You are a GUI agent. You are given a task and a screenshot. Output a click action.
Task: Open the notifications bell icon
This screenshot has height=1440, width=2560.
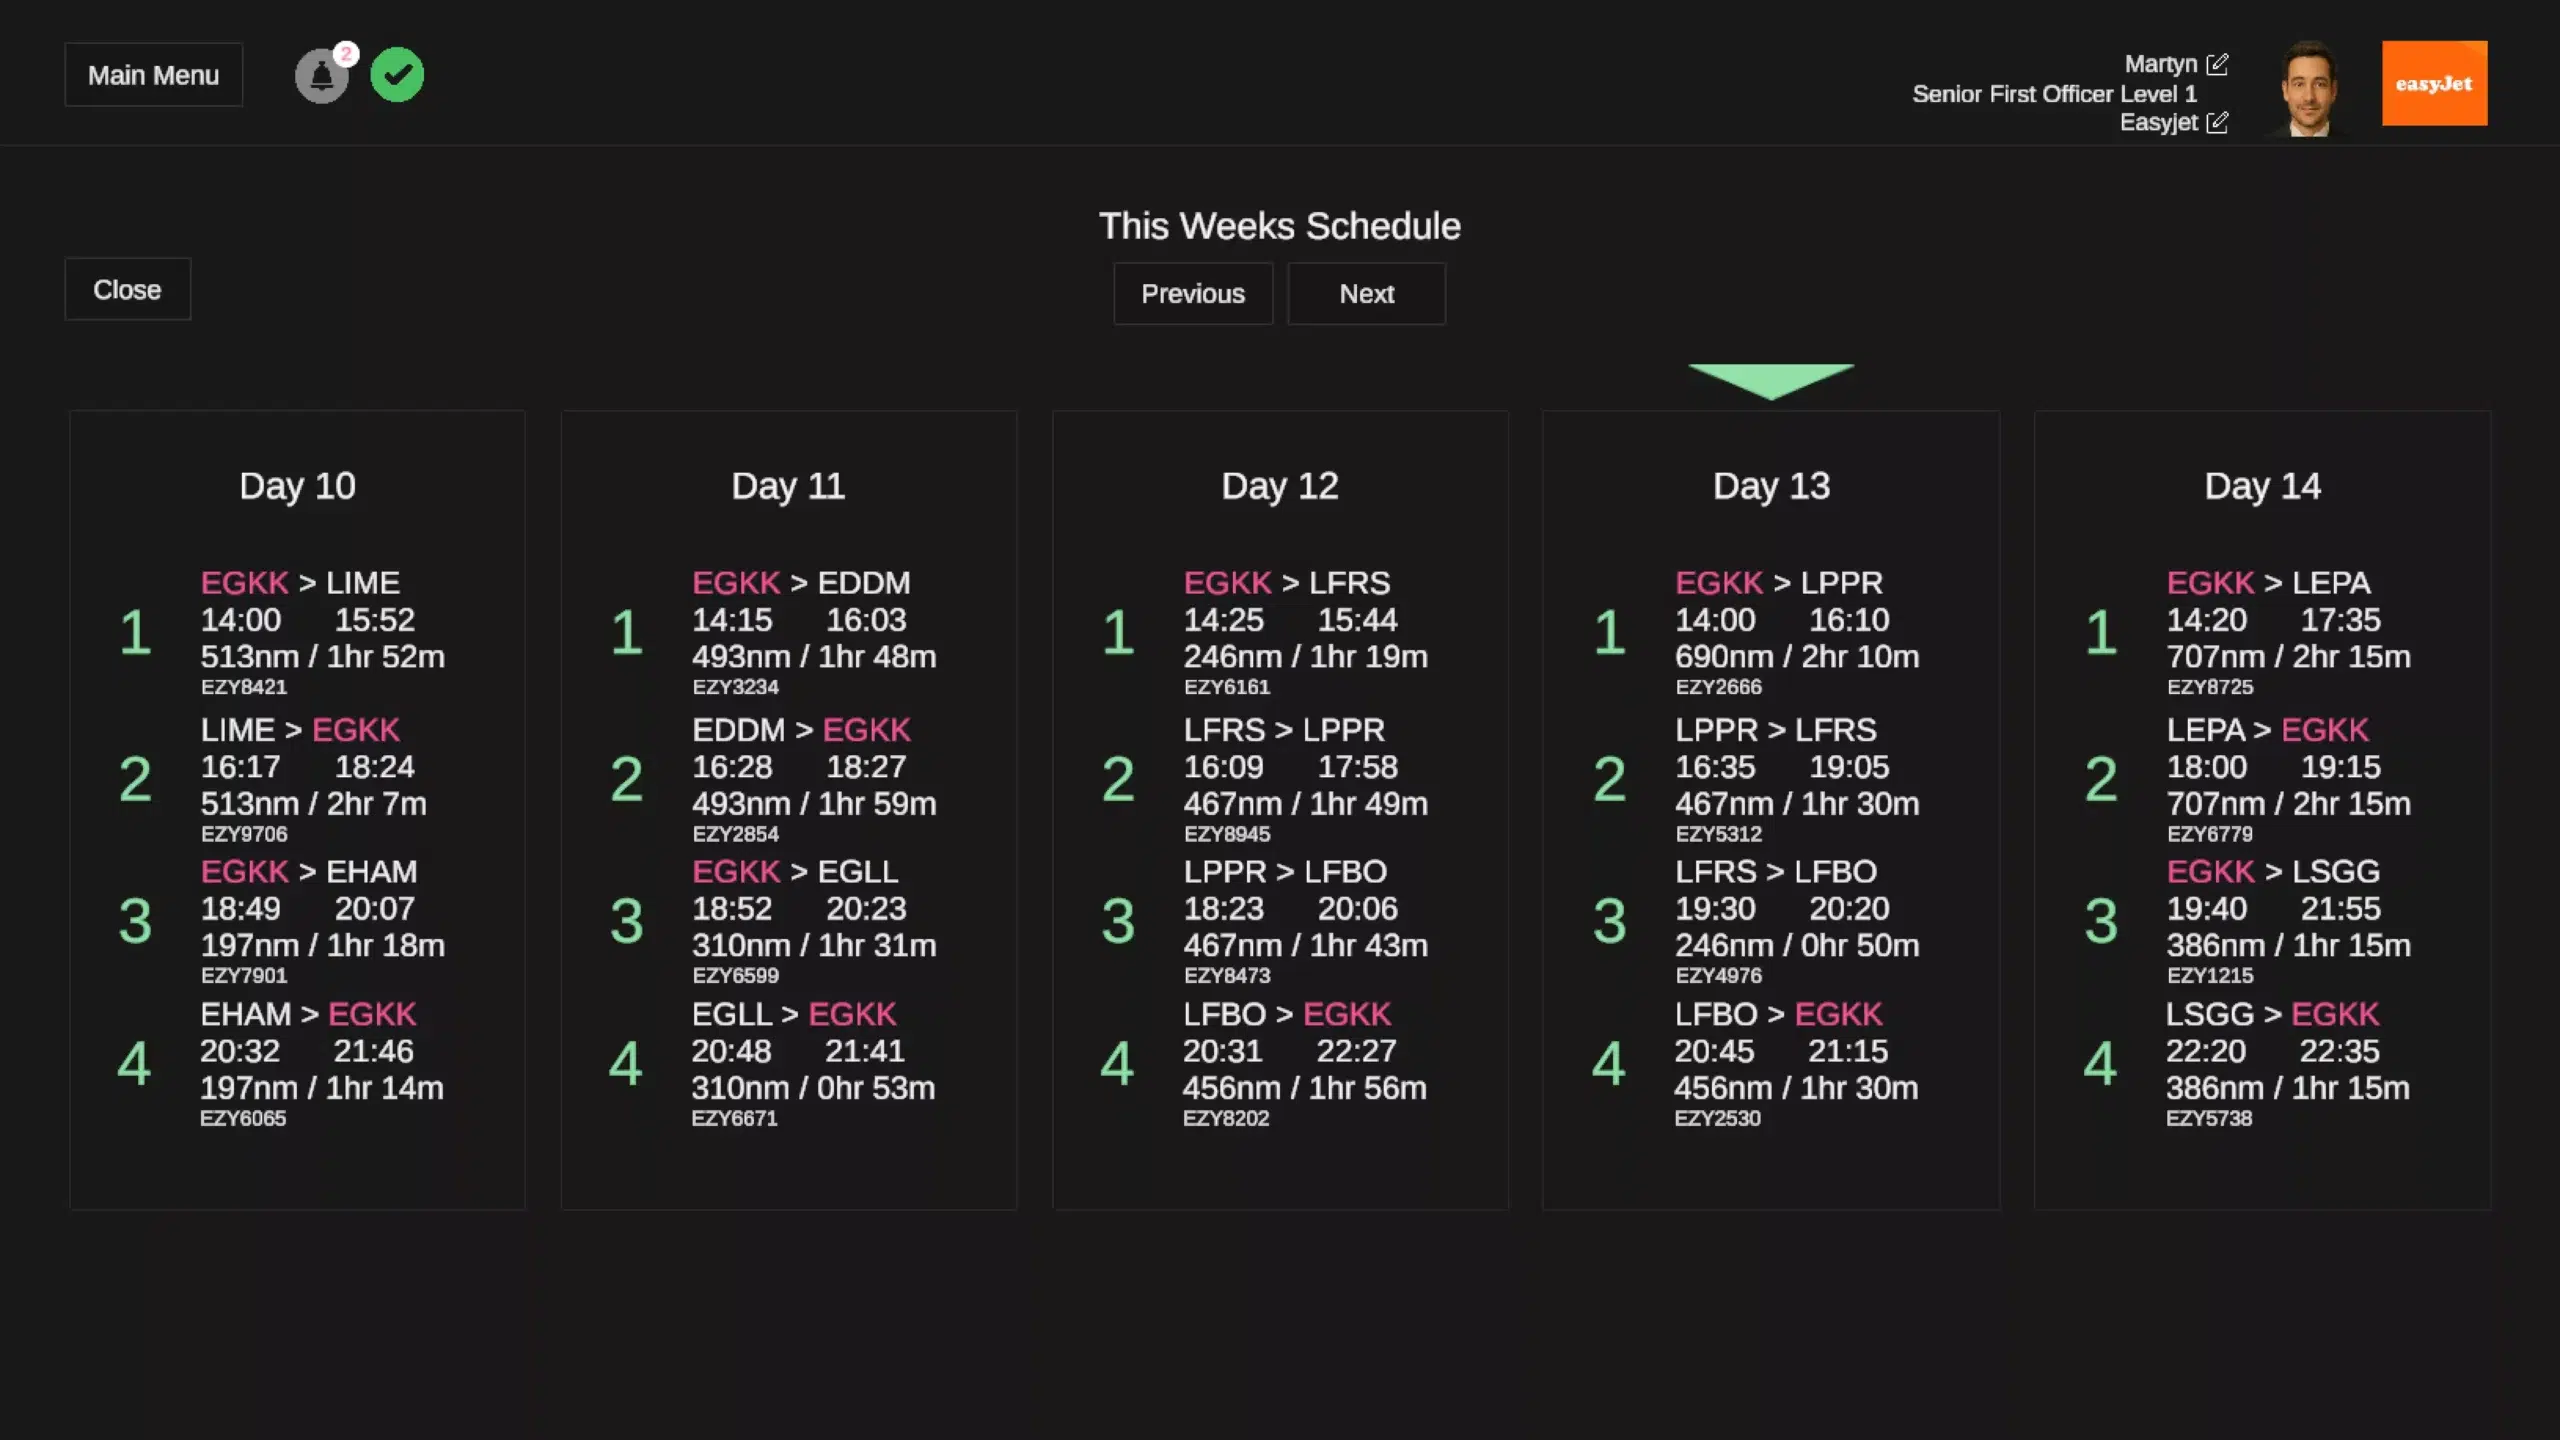coord(322,76)
